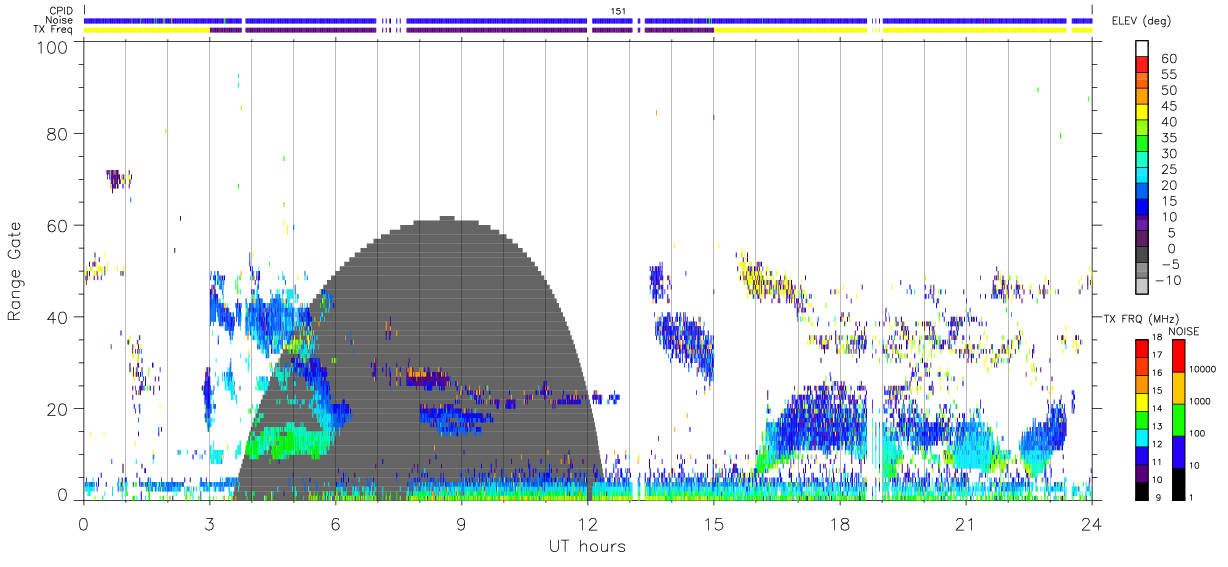
Task: Click the 'Range Gate' y-axis label
Action: (x=16, y=271)
